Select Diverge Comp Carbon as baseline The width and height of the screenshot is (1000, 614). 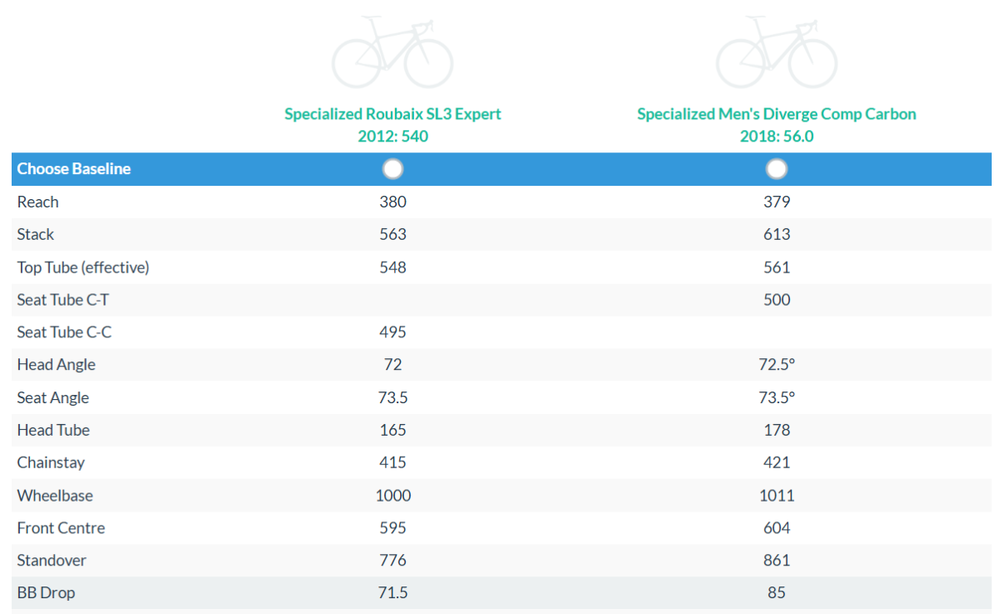[x=777, y=169]
